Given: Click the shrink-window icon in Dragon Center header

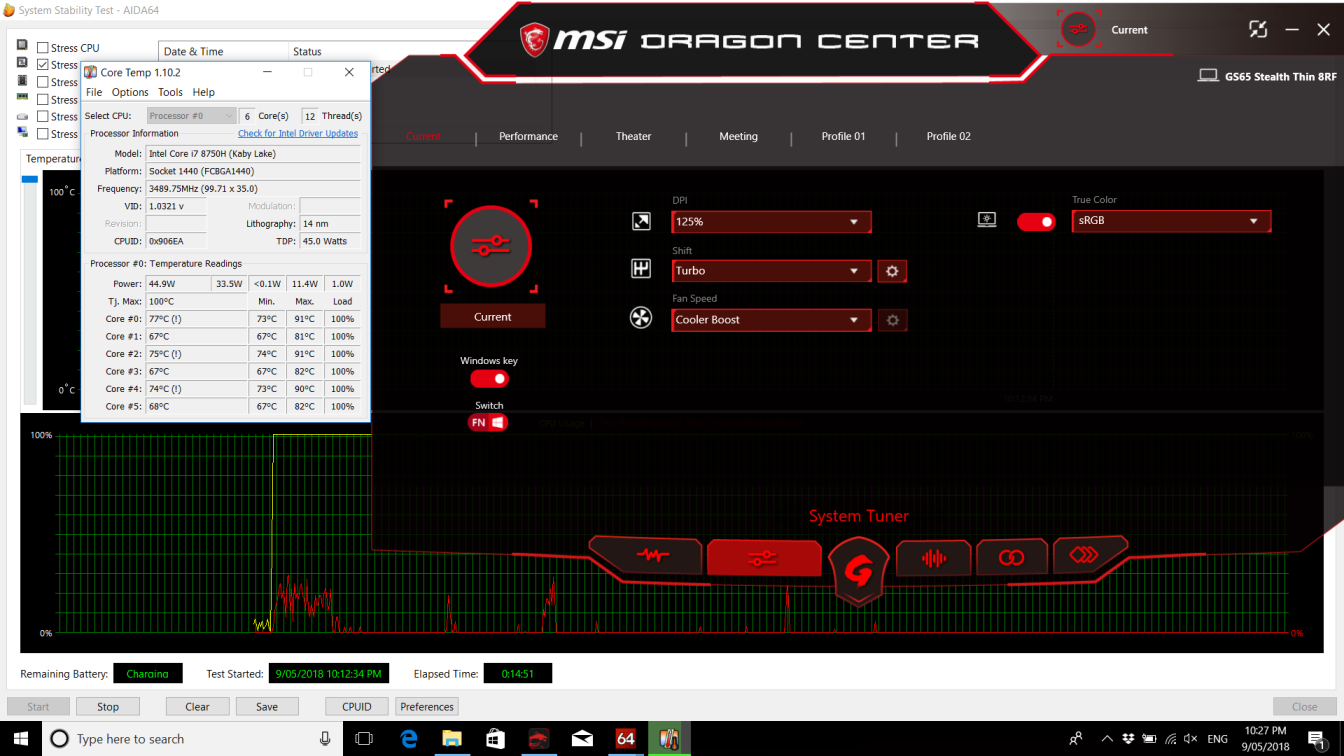Looking at the screenshot, I should point(1258,29).
